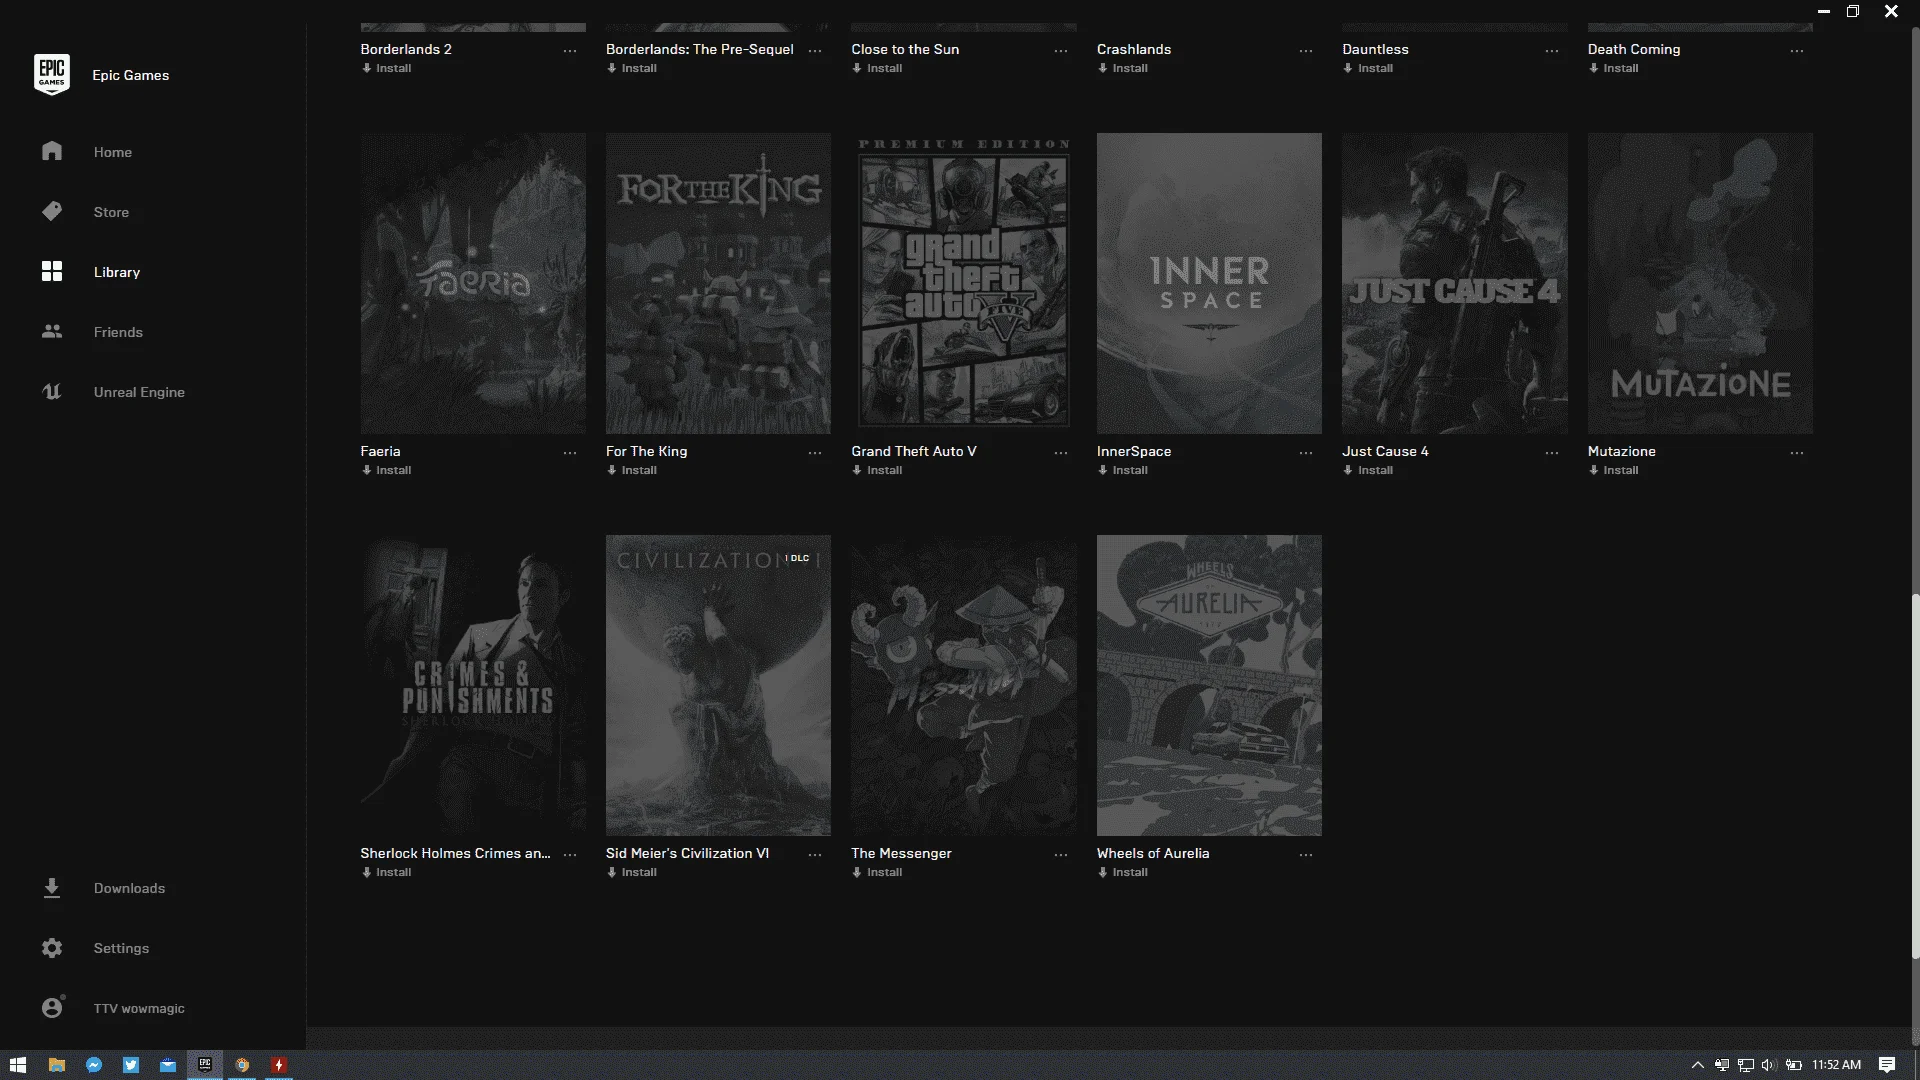Open the Settings label in sidebar
Screen dimensions: 1920x1080
click(x=121, y=948)
